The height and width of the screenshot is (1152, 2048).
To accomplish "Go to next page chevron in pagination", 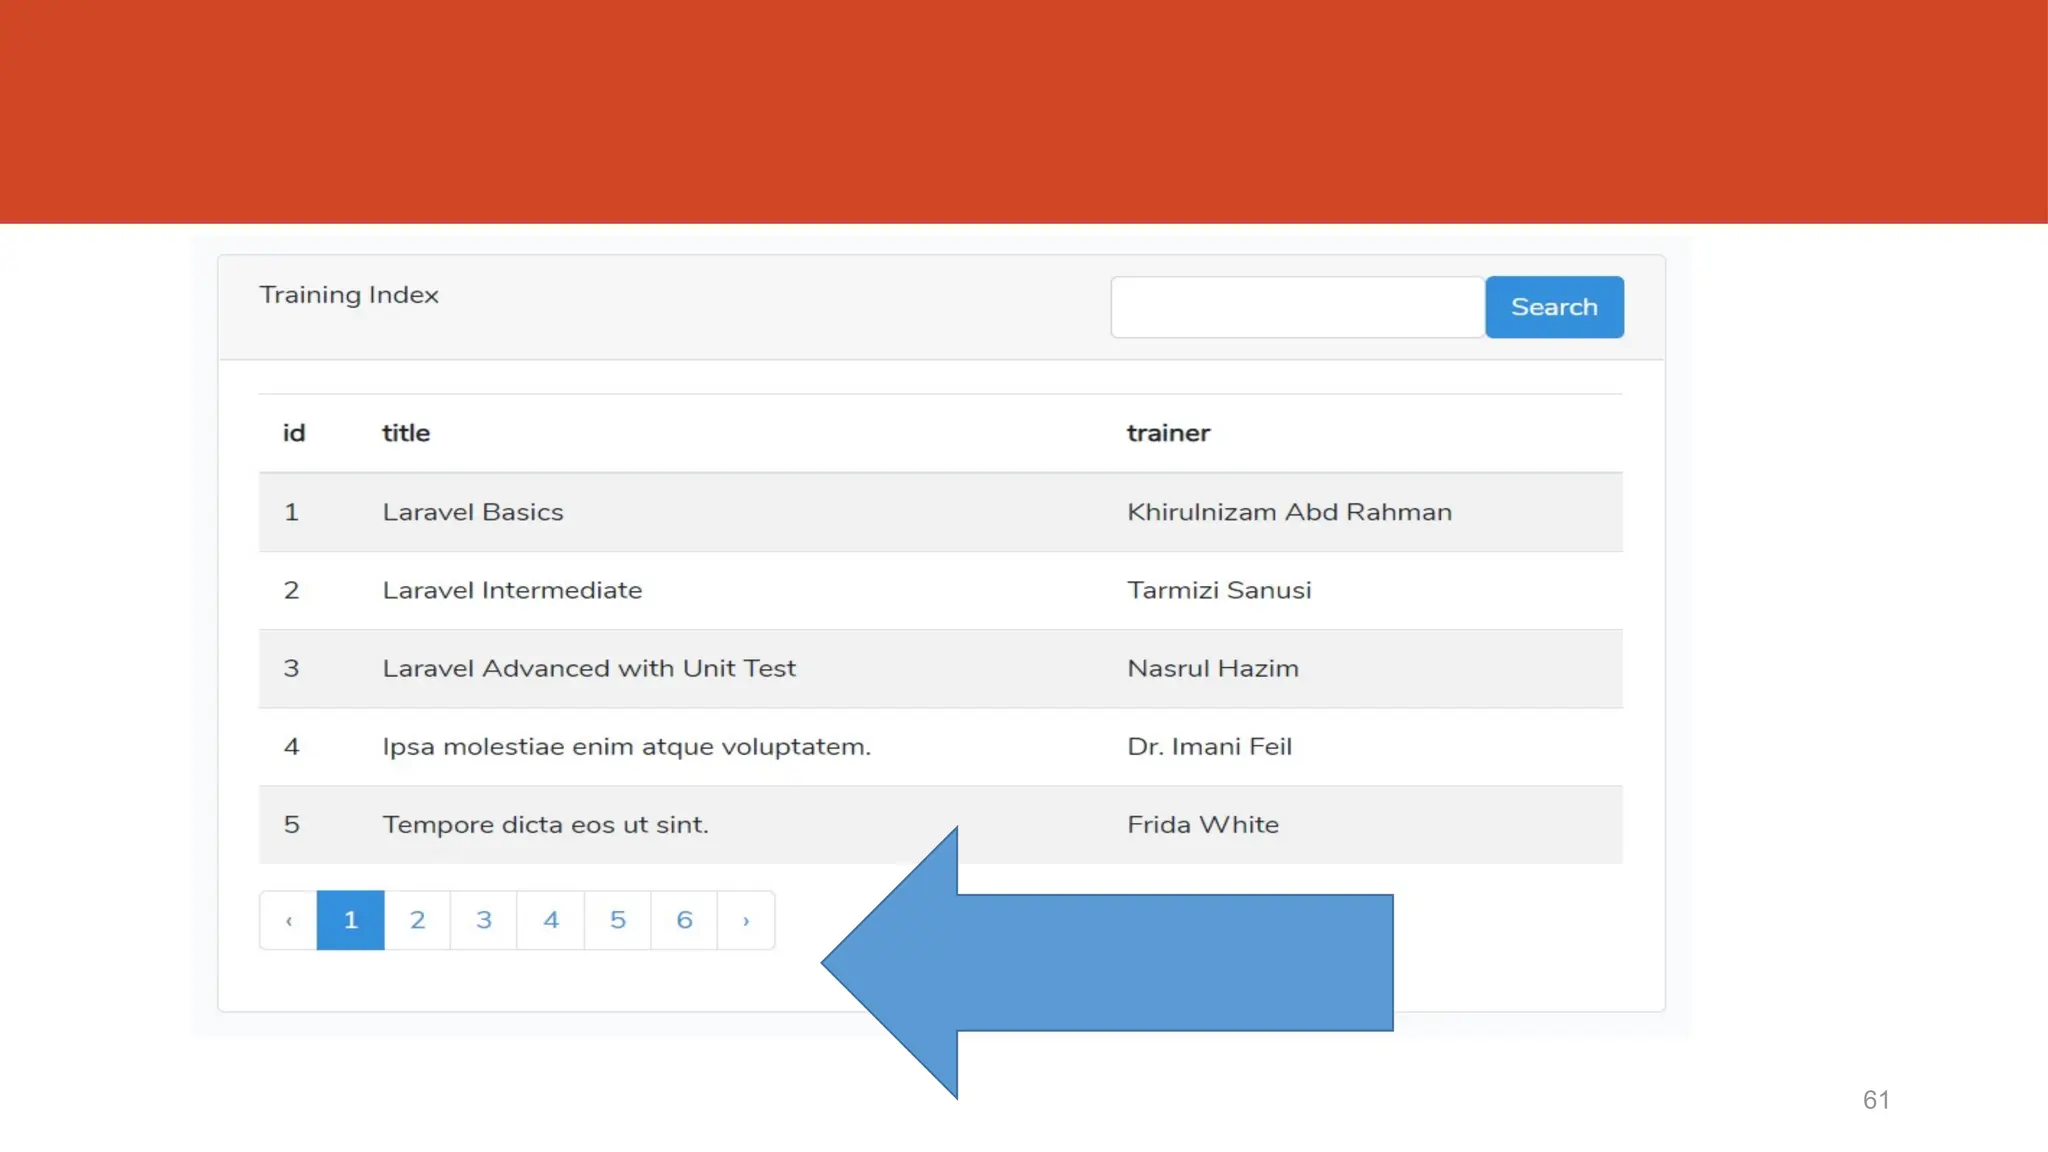I will click(x=745, y=920).
